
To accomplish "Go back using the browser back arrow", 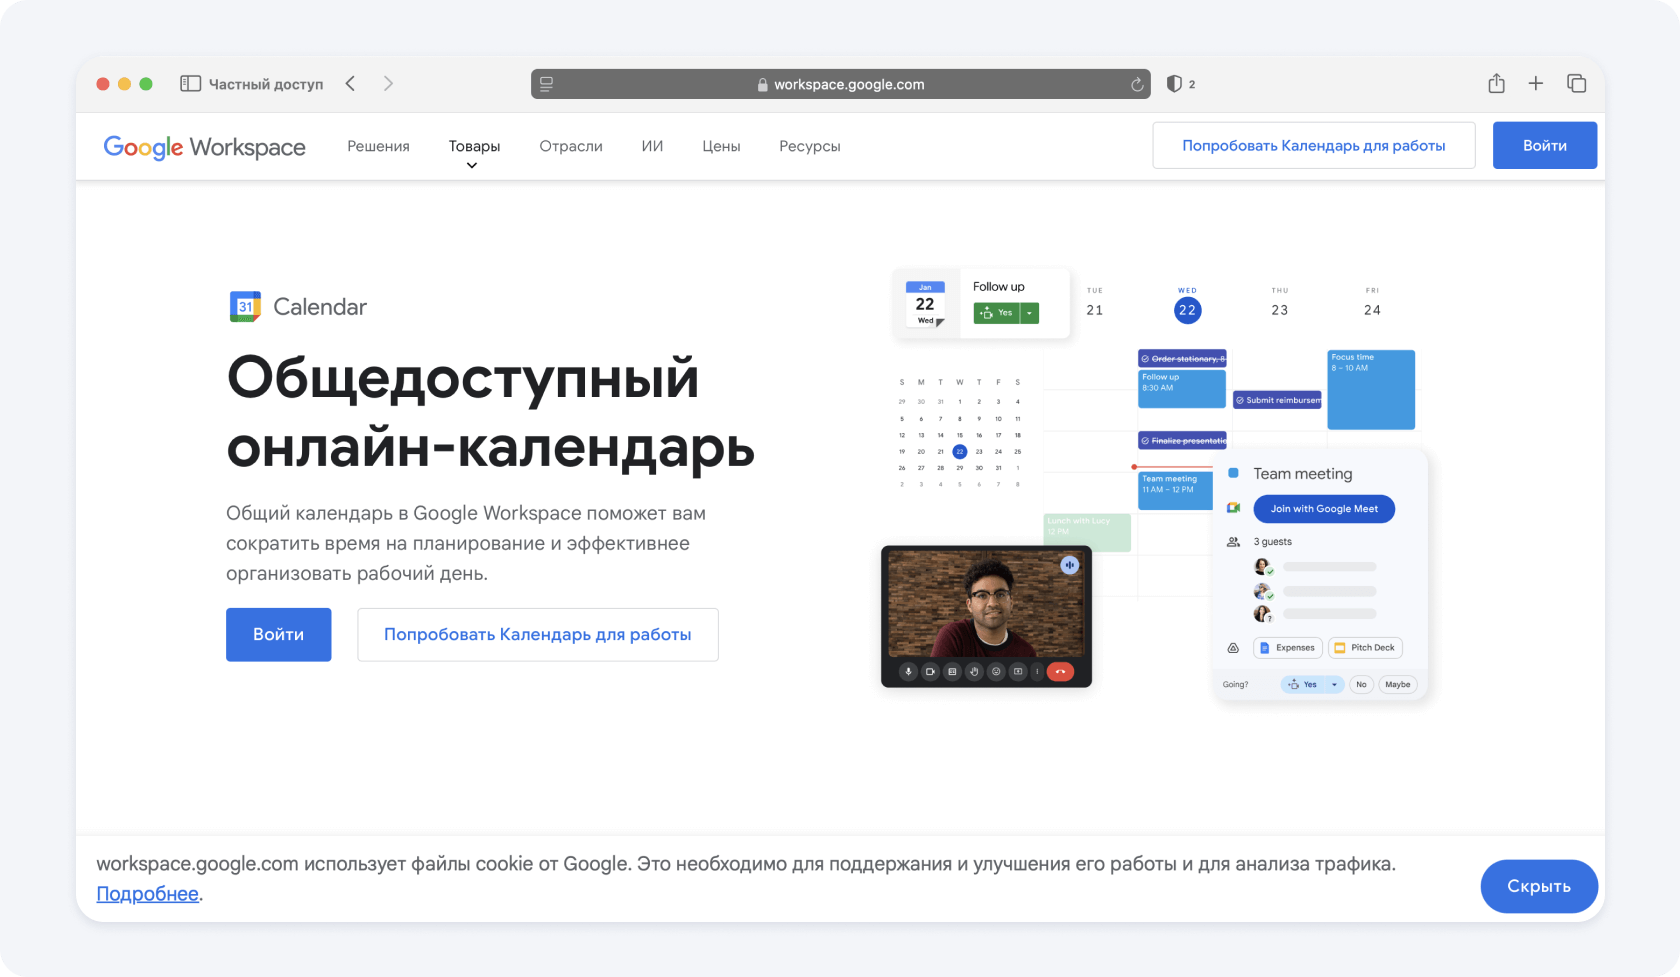I will coord(351,84).
